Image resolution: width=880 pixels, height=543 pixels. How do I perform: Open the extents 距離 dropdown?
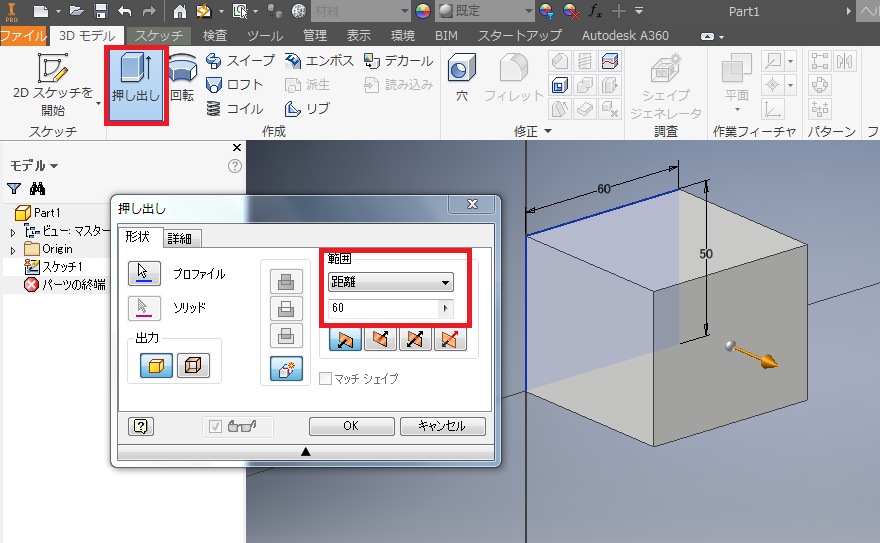tap(391, 282)
